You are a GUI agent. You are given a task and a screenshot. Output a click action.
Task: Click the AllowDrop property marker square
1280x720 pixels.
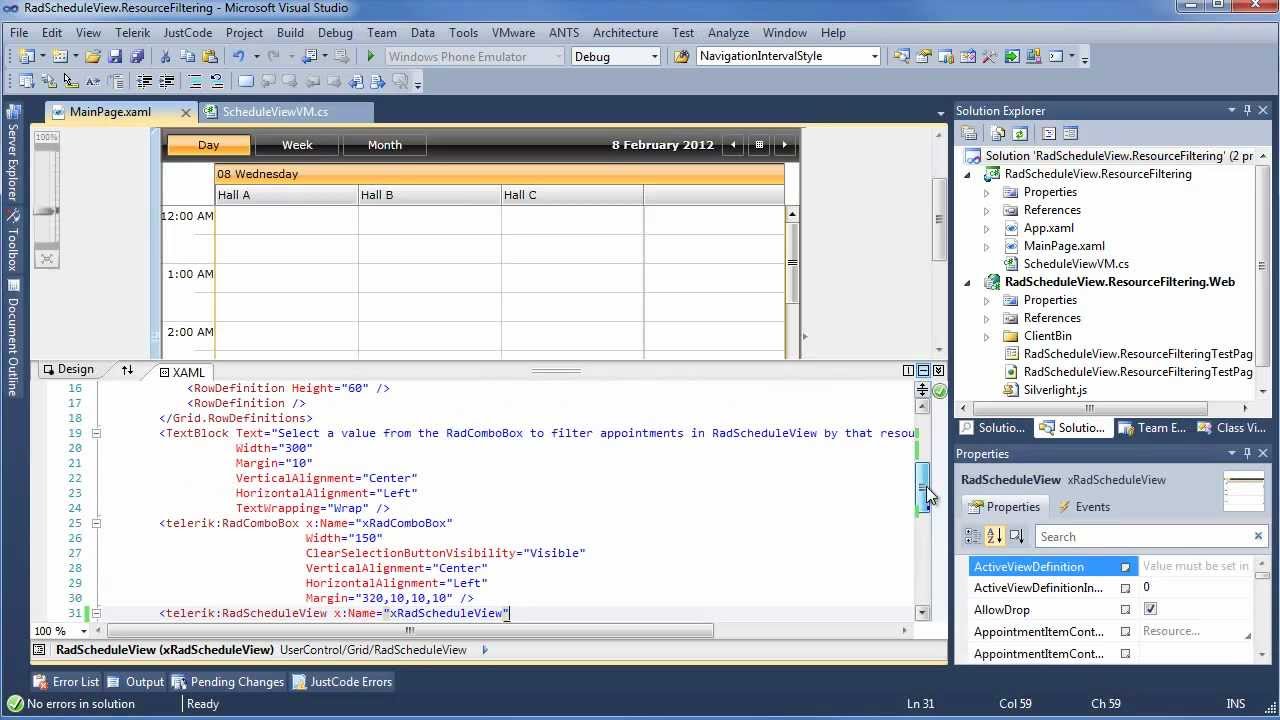(1125, 610)
